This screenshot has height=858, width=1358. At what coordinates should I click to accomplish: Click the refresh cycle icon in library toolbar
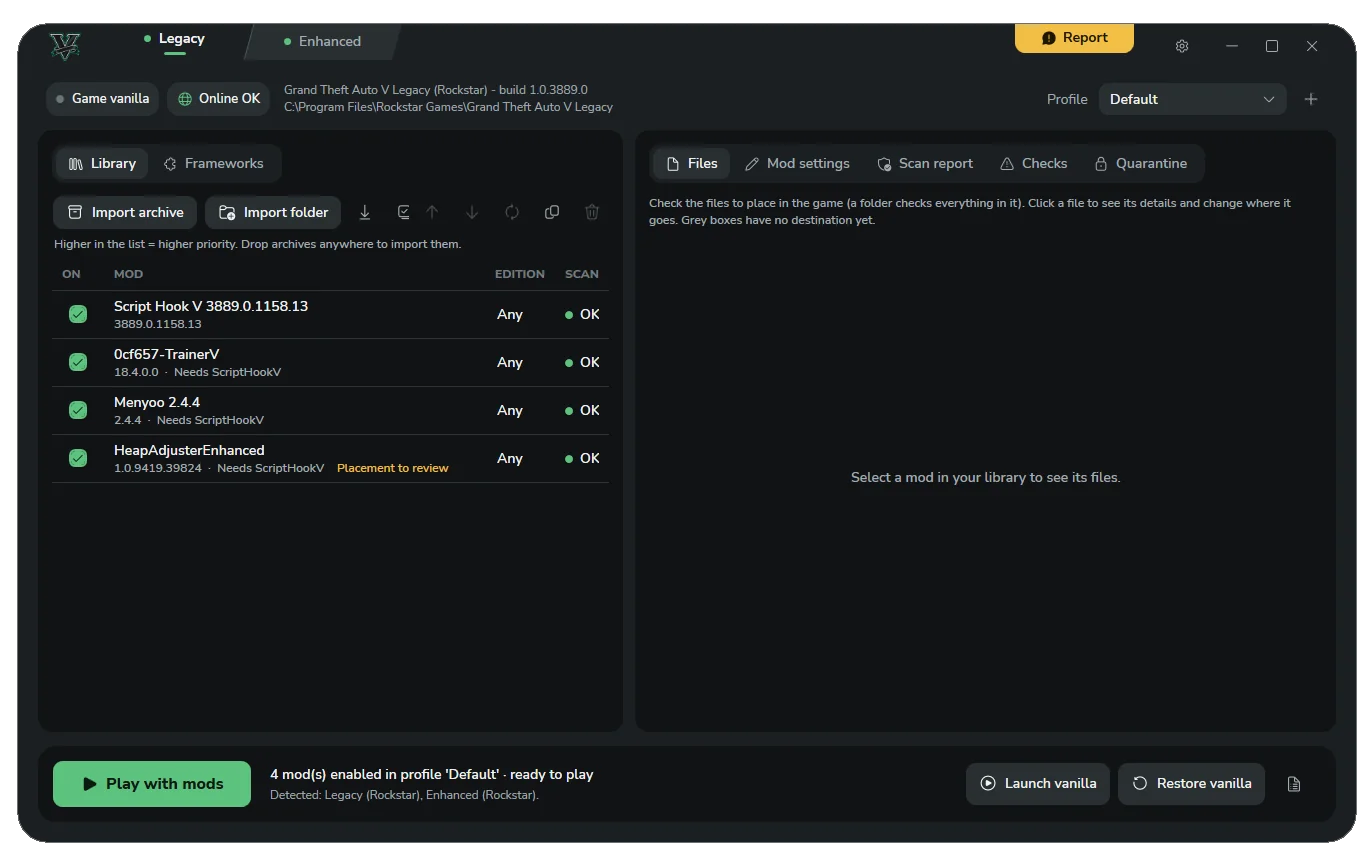[x=512, y=212]
